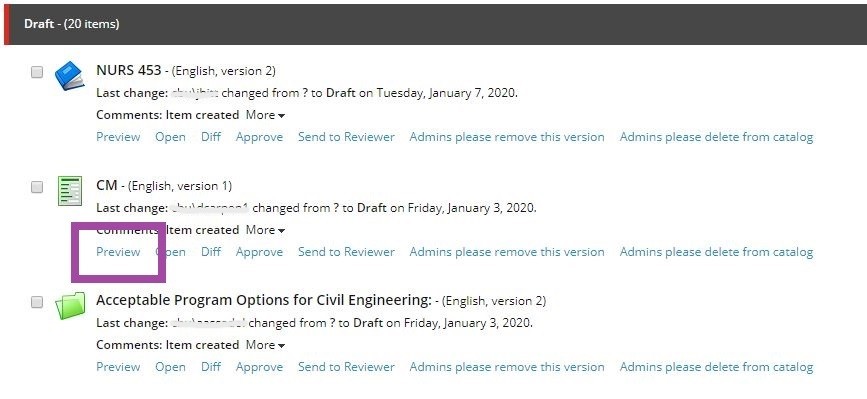
Task: Open the NURS 453 item
Action: pos(170,137)
